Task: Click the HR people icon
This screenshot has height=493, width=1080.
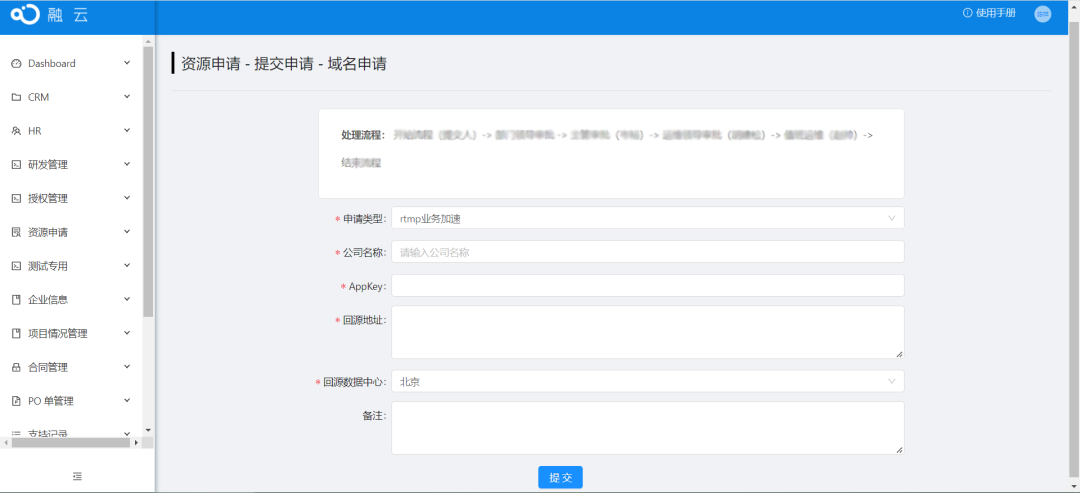Action: [x=16, y=131]
